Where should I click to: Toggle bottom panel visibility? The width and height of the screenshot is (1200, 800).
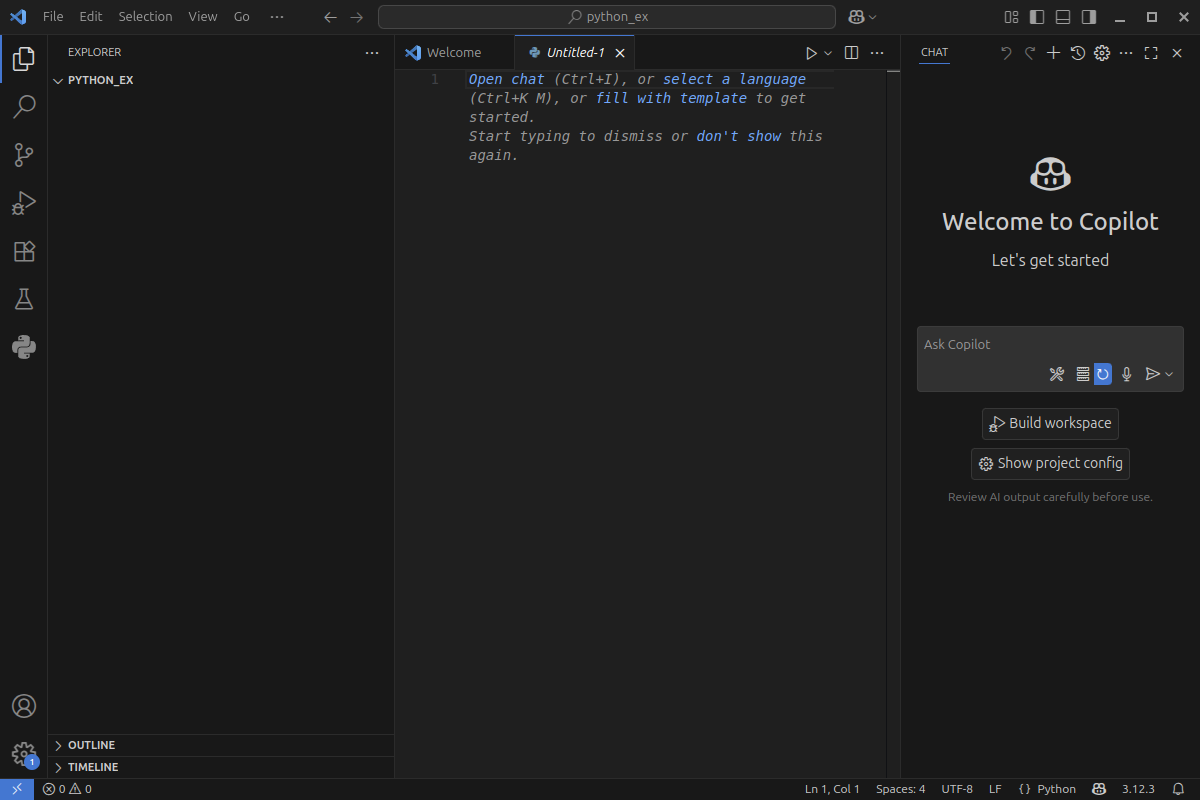[x=1063, y=17]
